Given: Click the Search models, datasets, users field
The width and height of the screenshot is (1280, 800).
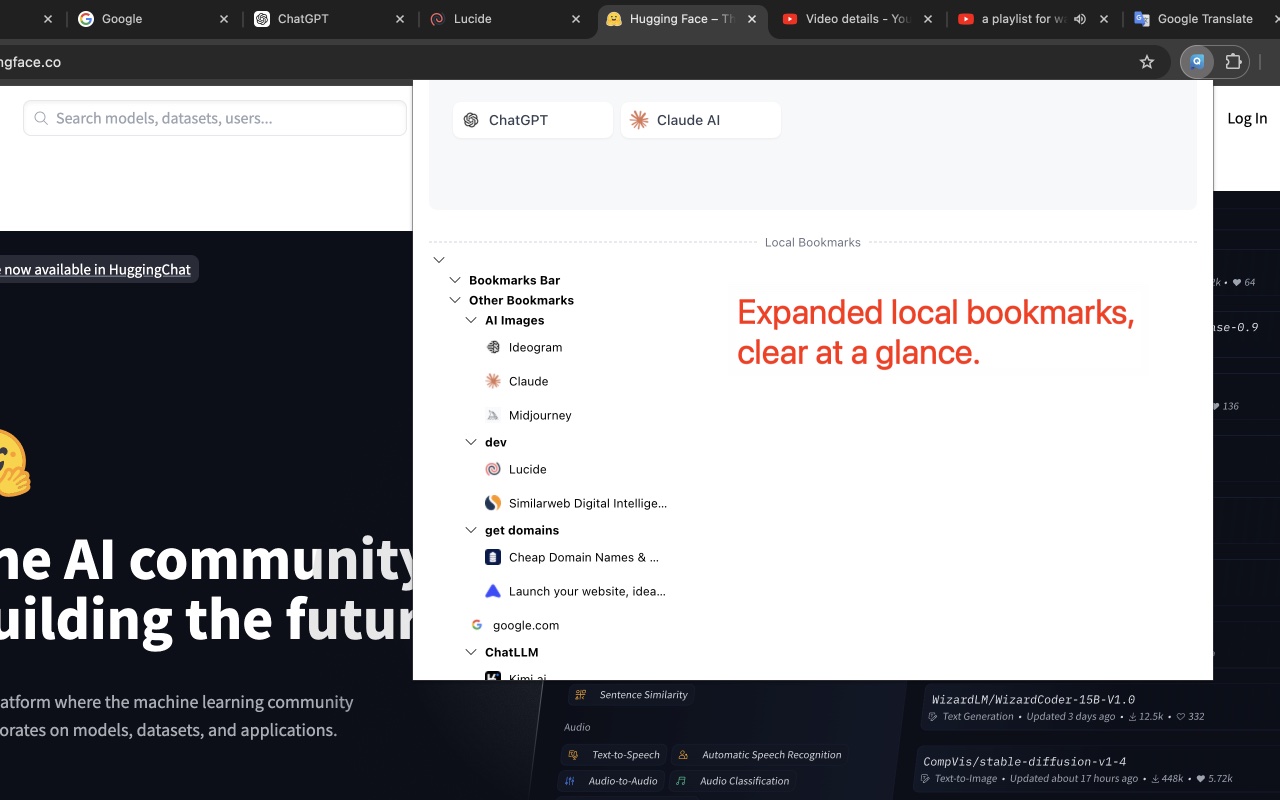Looking at the screenshot, I should 215,118.
